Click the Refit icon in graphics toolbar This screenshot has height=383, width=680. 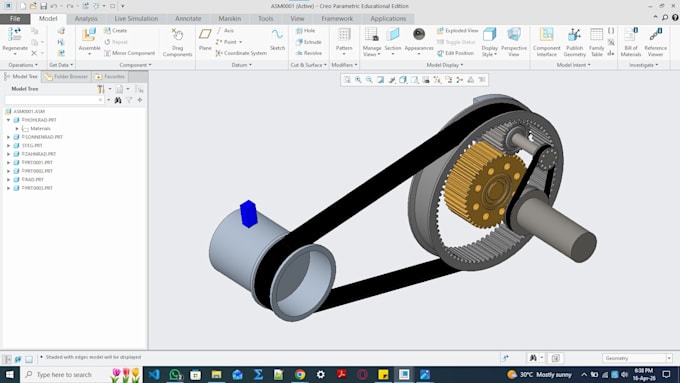(x=347, y=80)
